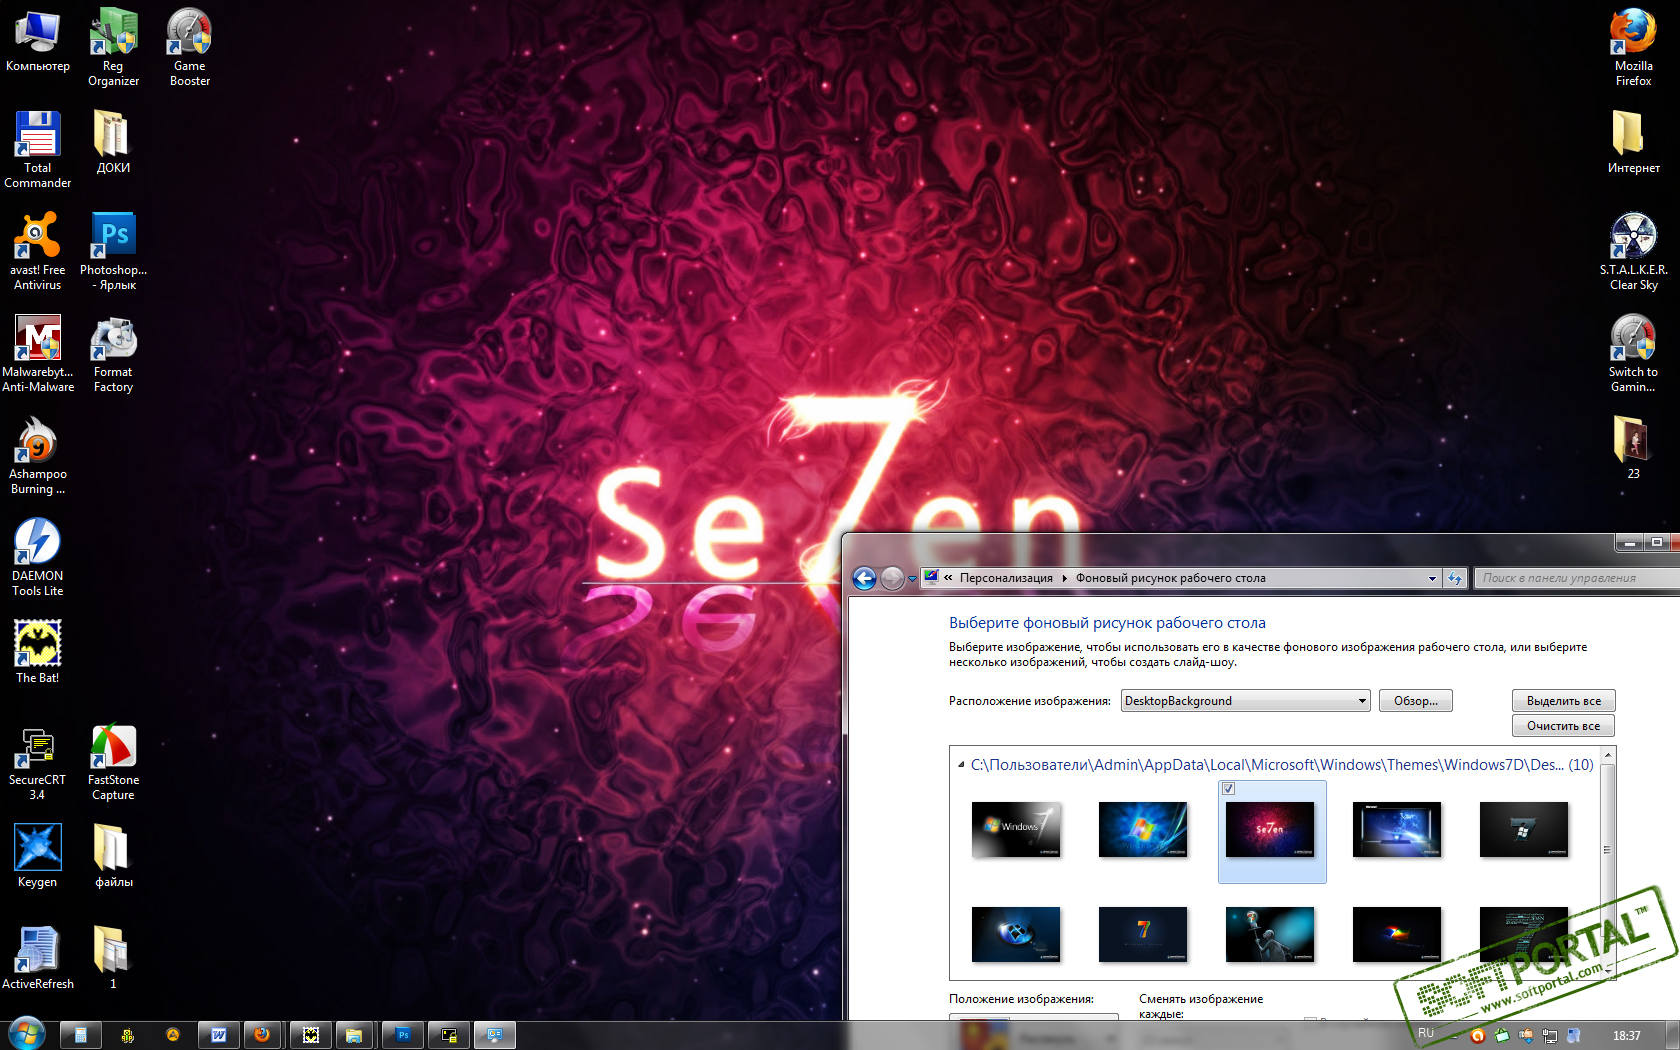The height and width of the screenshot is (1050, 1680).
Task: Select the rainbow flare on black thumbnail
Action: (1397, 934)
